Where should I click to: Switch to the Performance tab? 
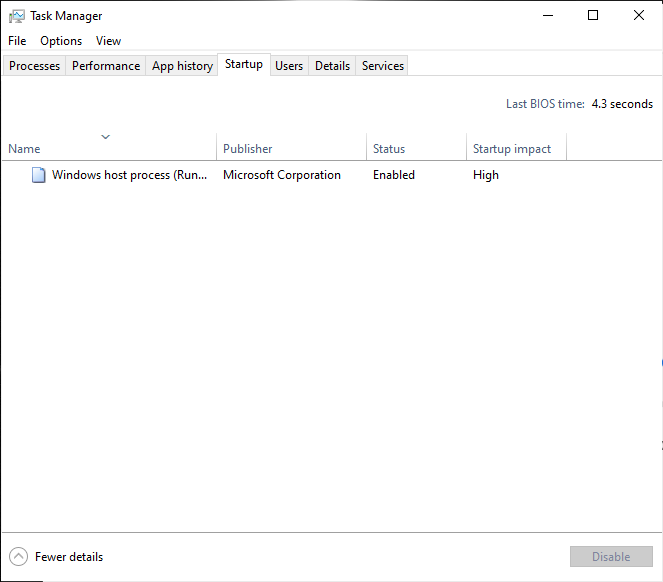click(106, 66)
